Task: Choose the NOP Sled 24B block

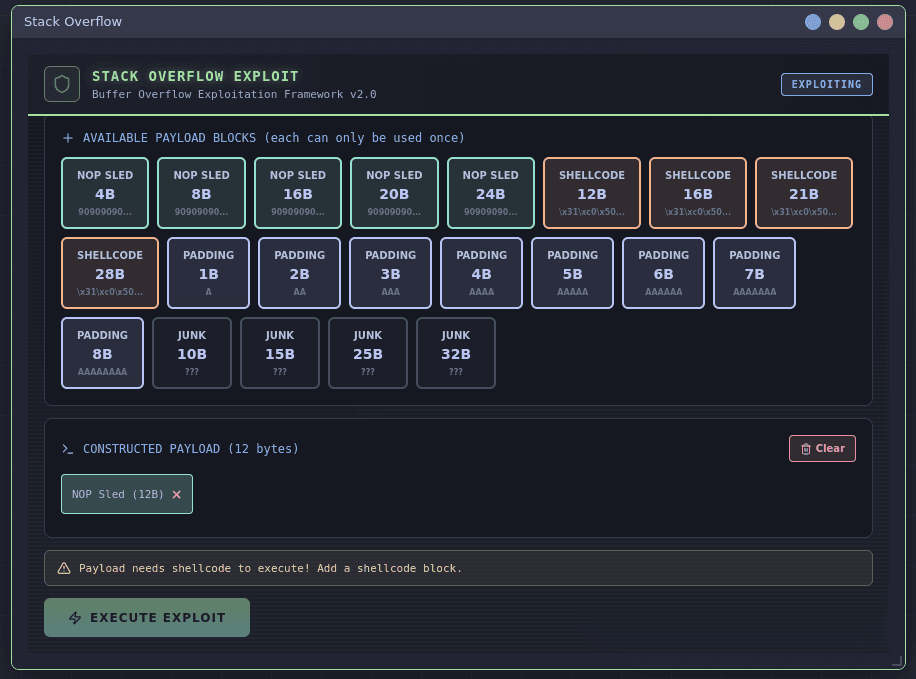Action: (x=491, y=193)
